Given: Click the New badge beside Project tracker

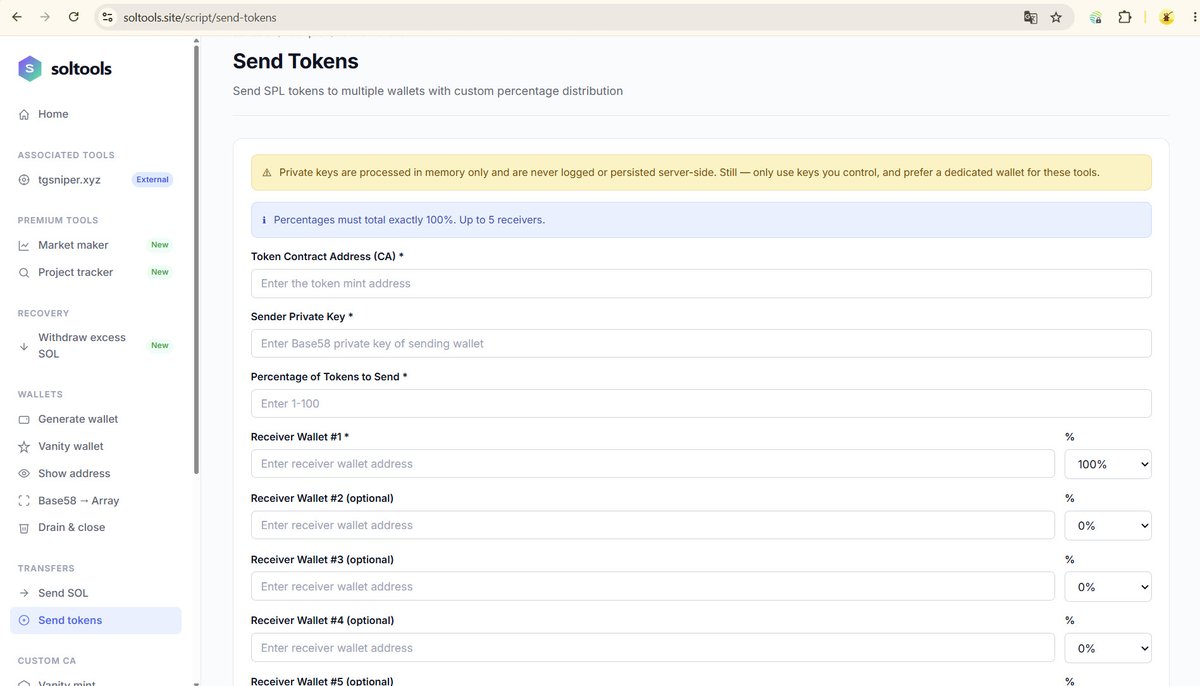Looking at the screenshot, I should (x=160, y=272).
